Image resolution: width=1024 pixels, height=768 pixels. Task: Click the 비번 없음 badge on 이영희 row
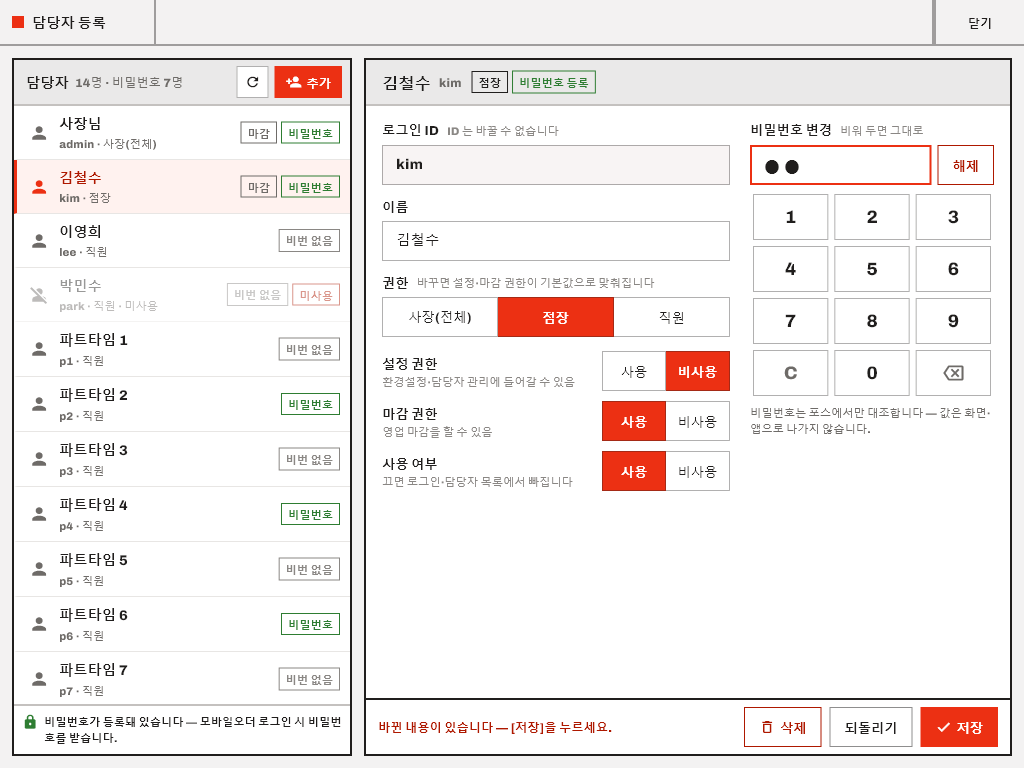click(x=310, y=241)
